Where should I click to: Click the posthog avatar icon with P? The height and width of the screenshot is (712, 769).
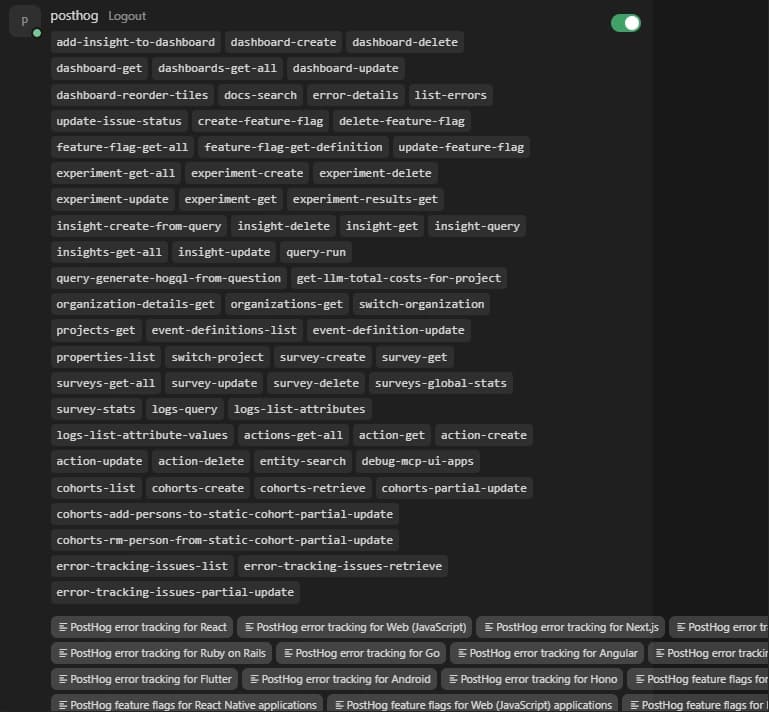[x=25, y=21]
